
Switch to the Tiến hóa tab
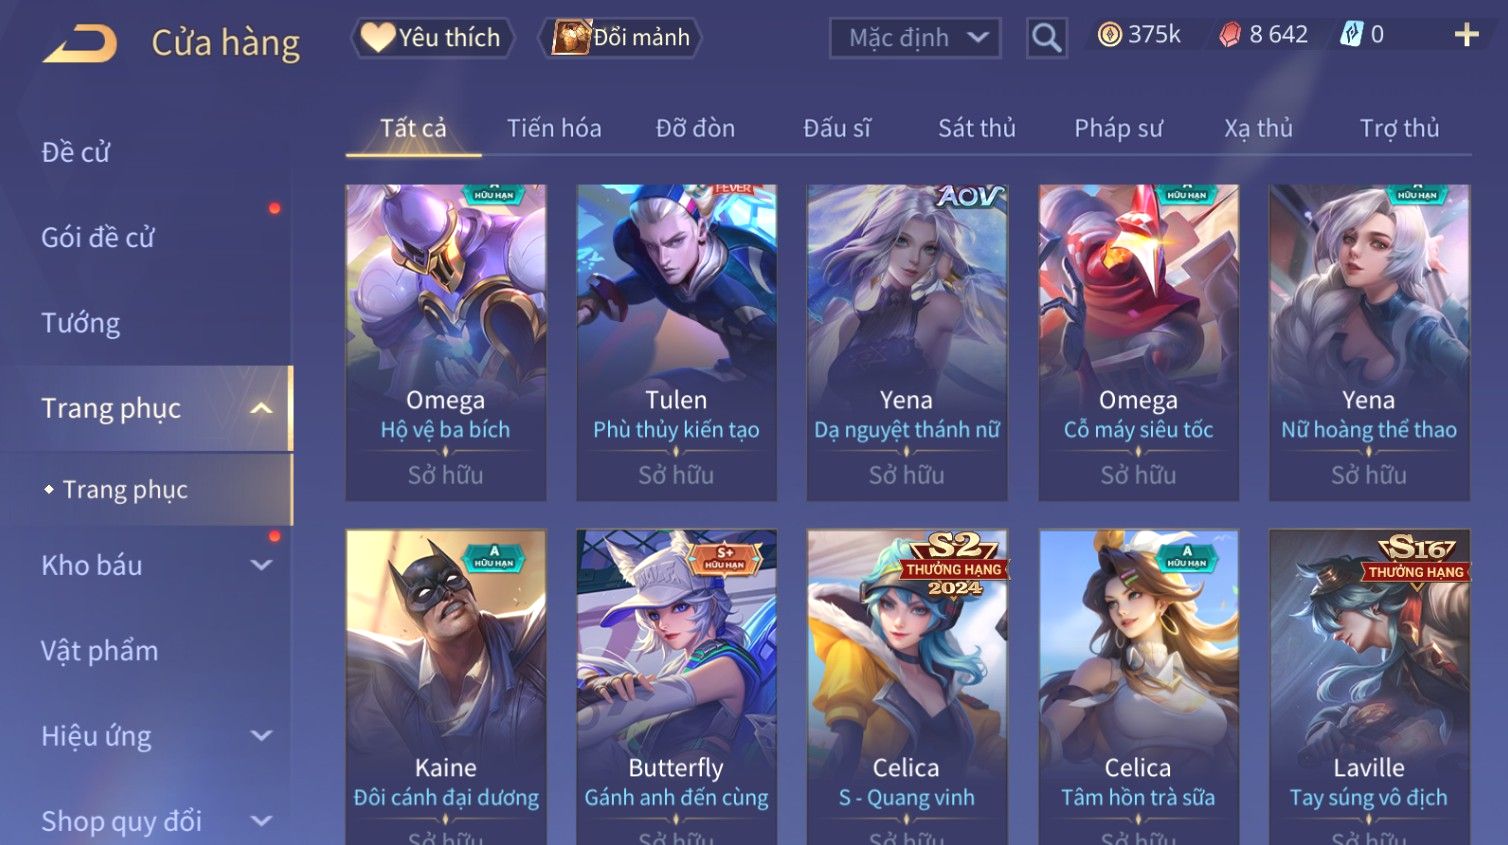pyautogui.click(x=554, y=128)
